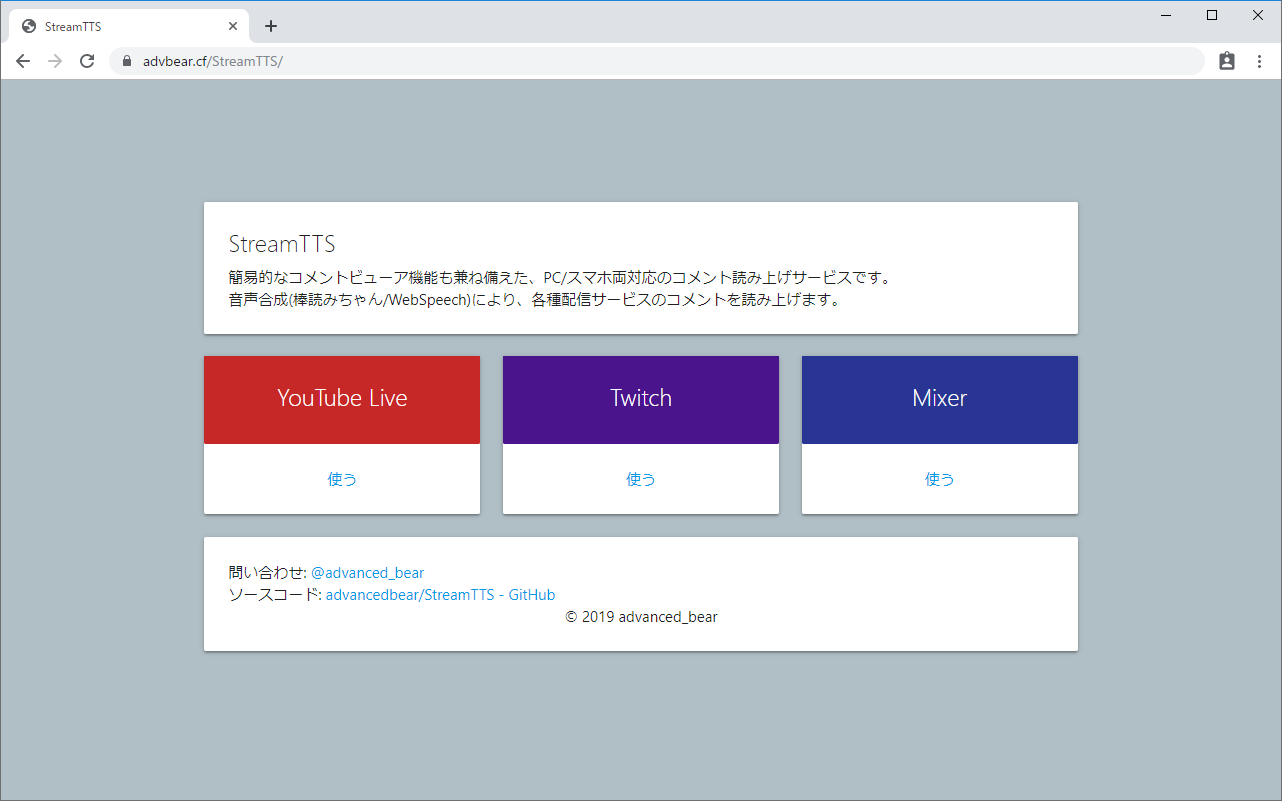Open the @advanced_bear contact link

pos(367,573)
